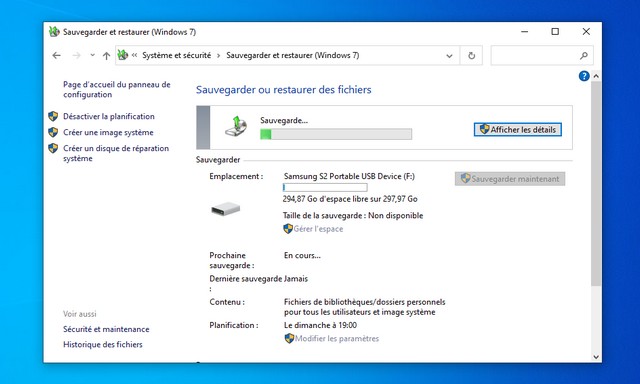The image size is (640, 384).
Task: Click shield icon beside Désactiver la planification
Action: tap(53, 116)
